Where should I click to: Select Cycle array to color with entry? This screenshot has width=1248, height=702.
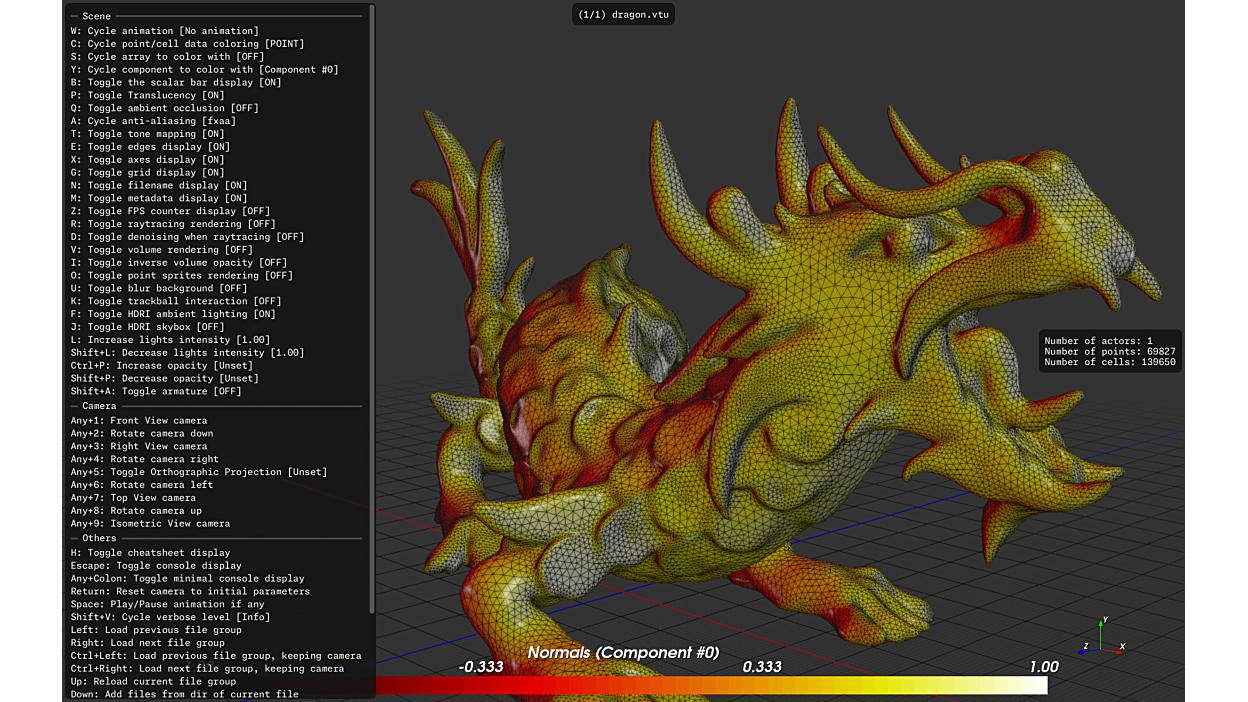167,57
